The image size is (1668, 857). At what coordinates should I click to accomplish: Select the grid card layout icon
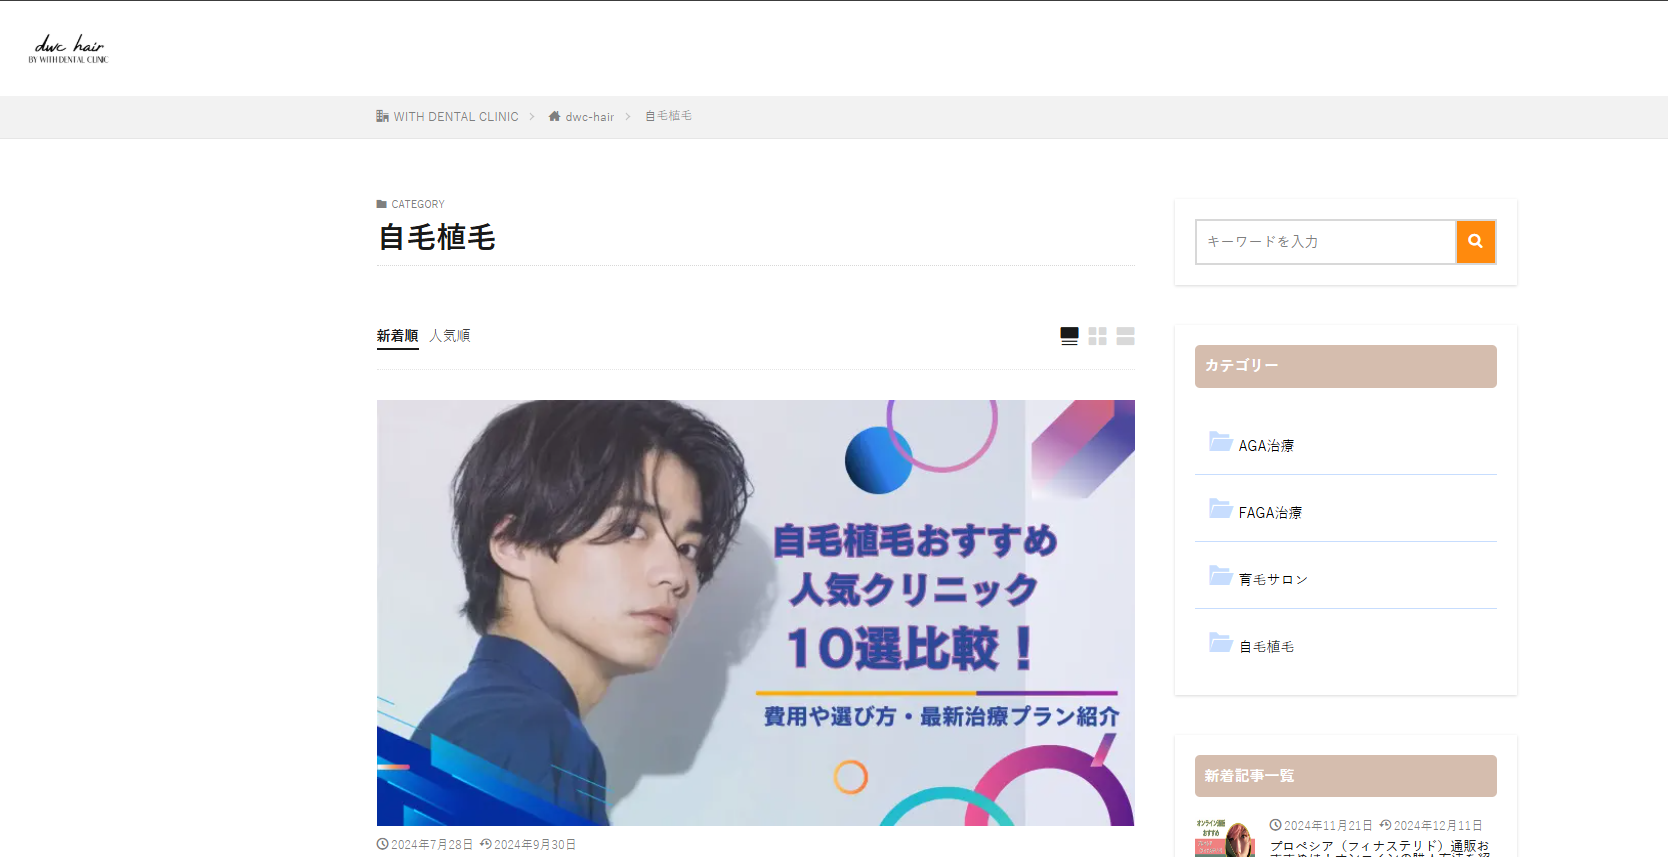coord(1097,336)
